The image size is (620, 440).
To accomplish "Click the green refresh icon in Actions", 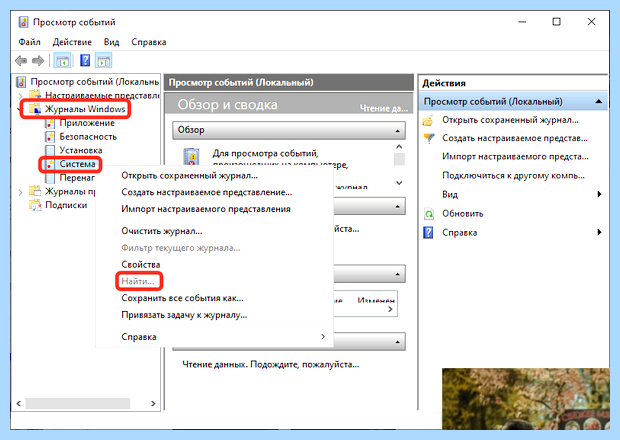I will [x=429, y=214].
